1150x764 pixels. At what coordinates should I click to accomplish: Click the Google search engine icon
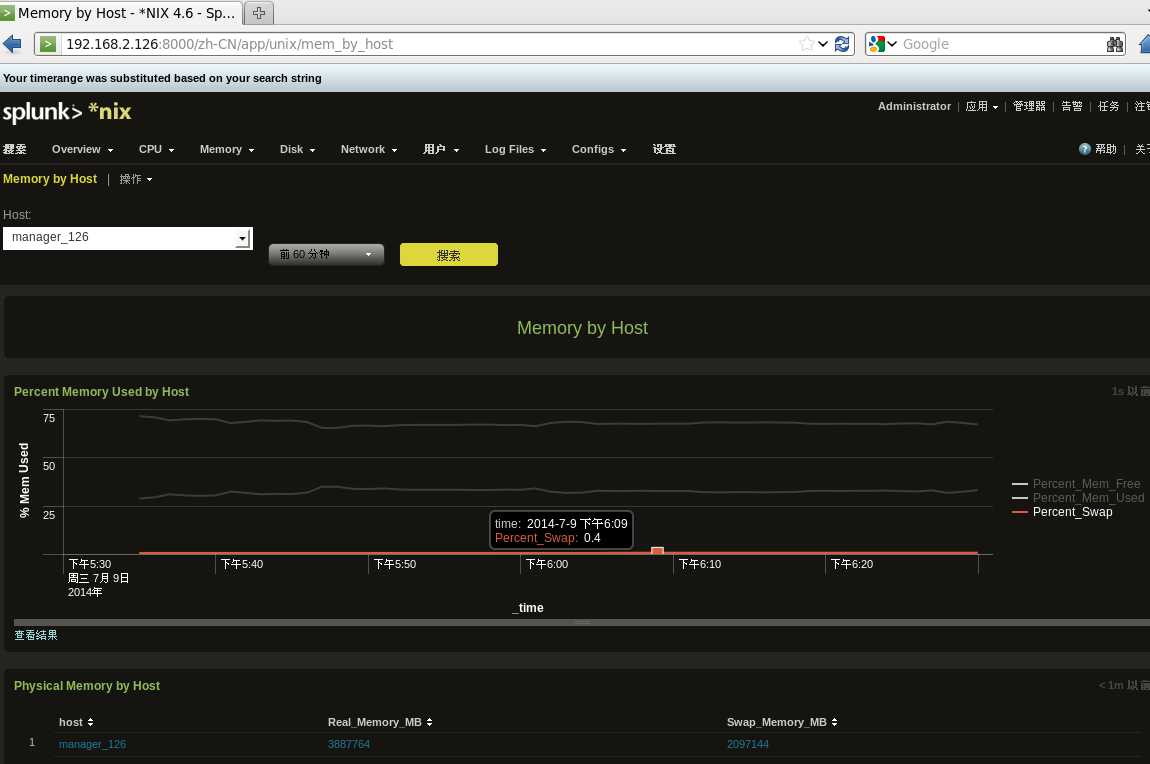(876, 44)
